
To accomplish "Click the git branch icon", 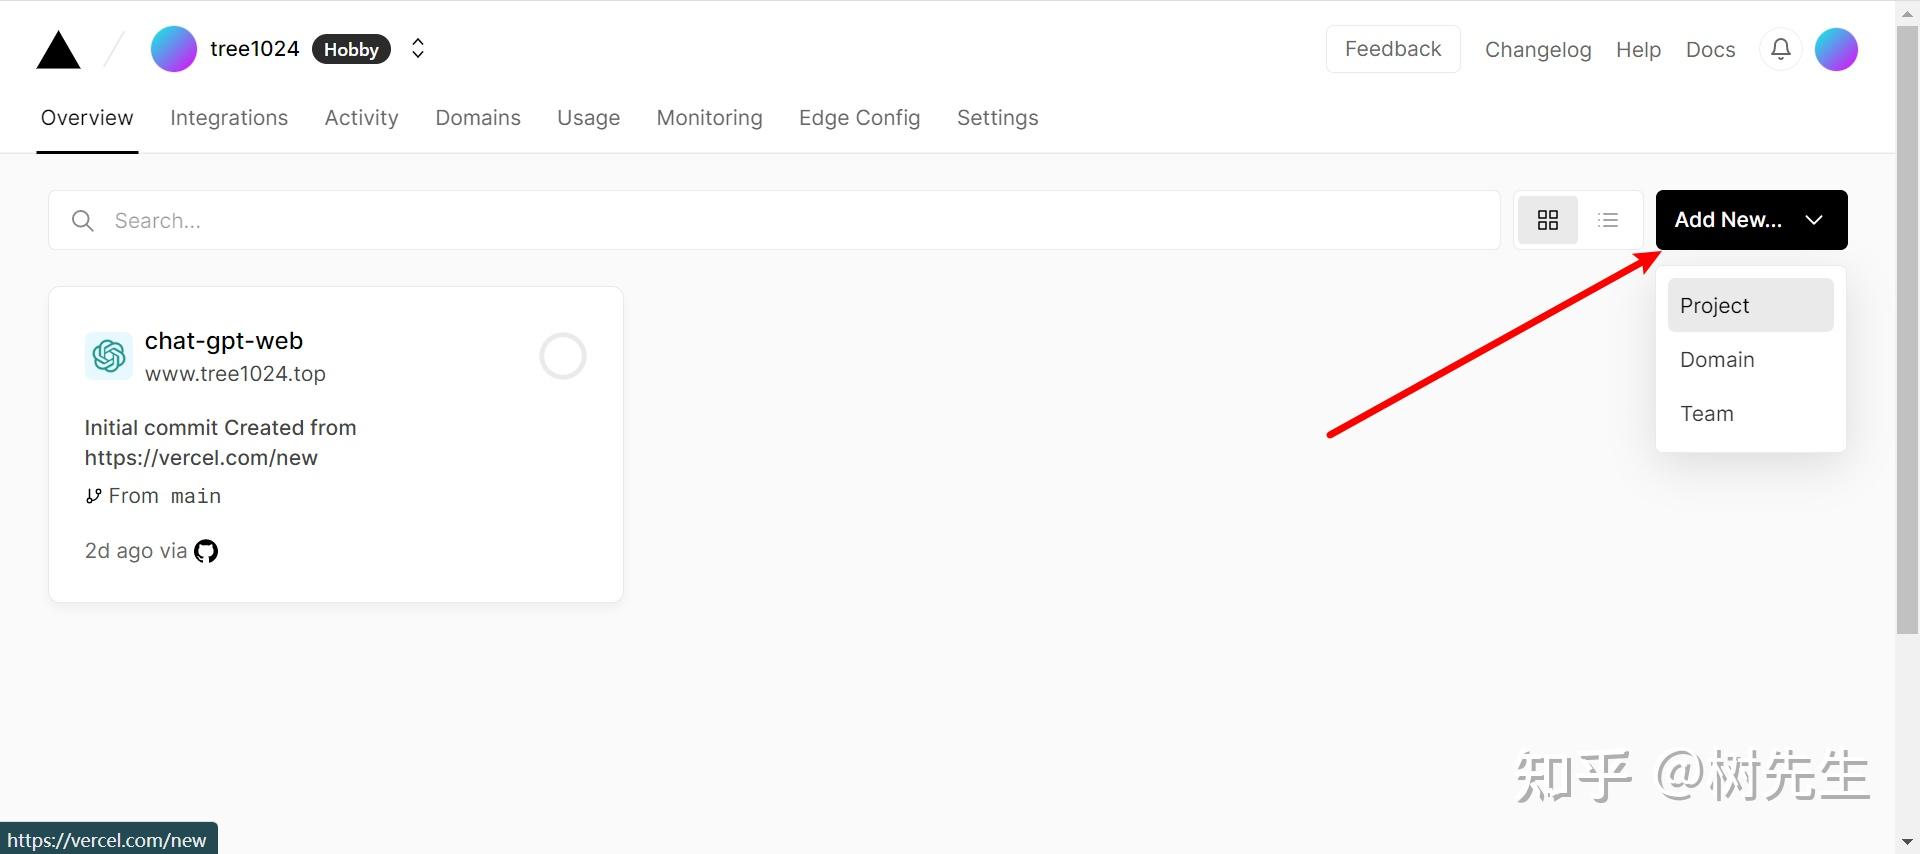I will (93, 496).
